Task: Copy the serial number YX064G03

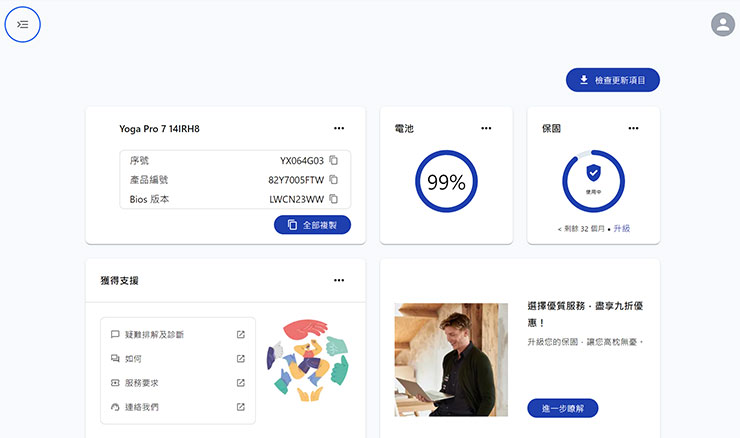Action: (334, 160)
